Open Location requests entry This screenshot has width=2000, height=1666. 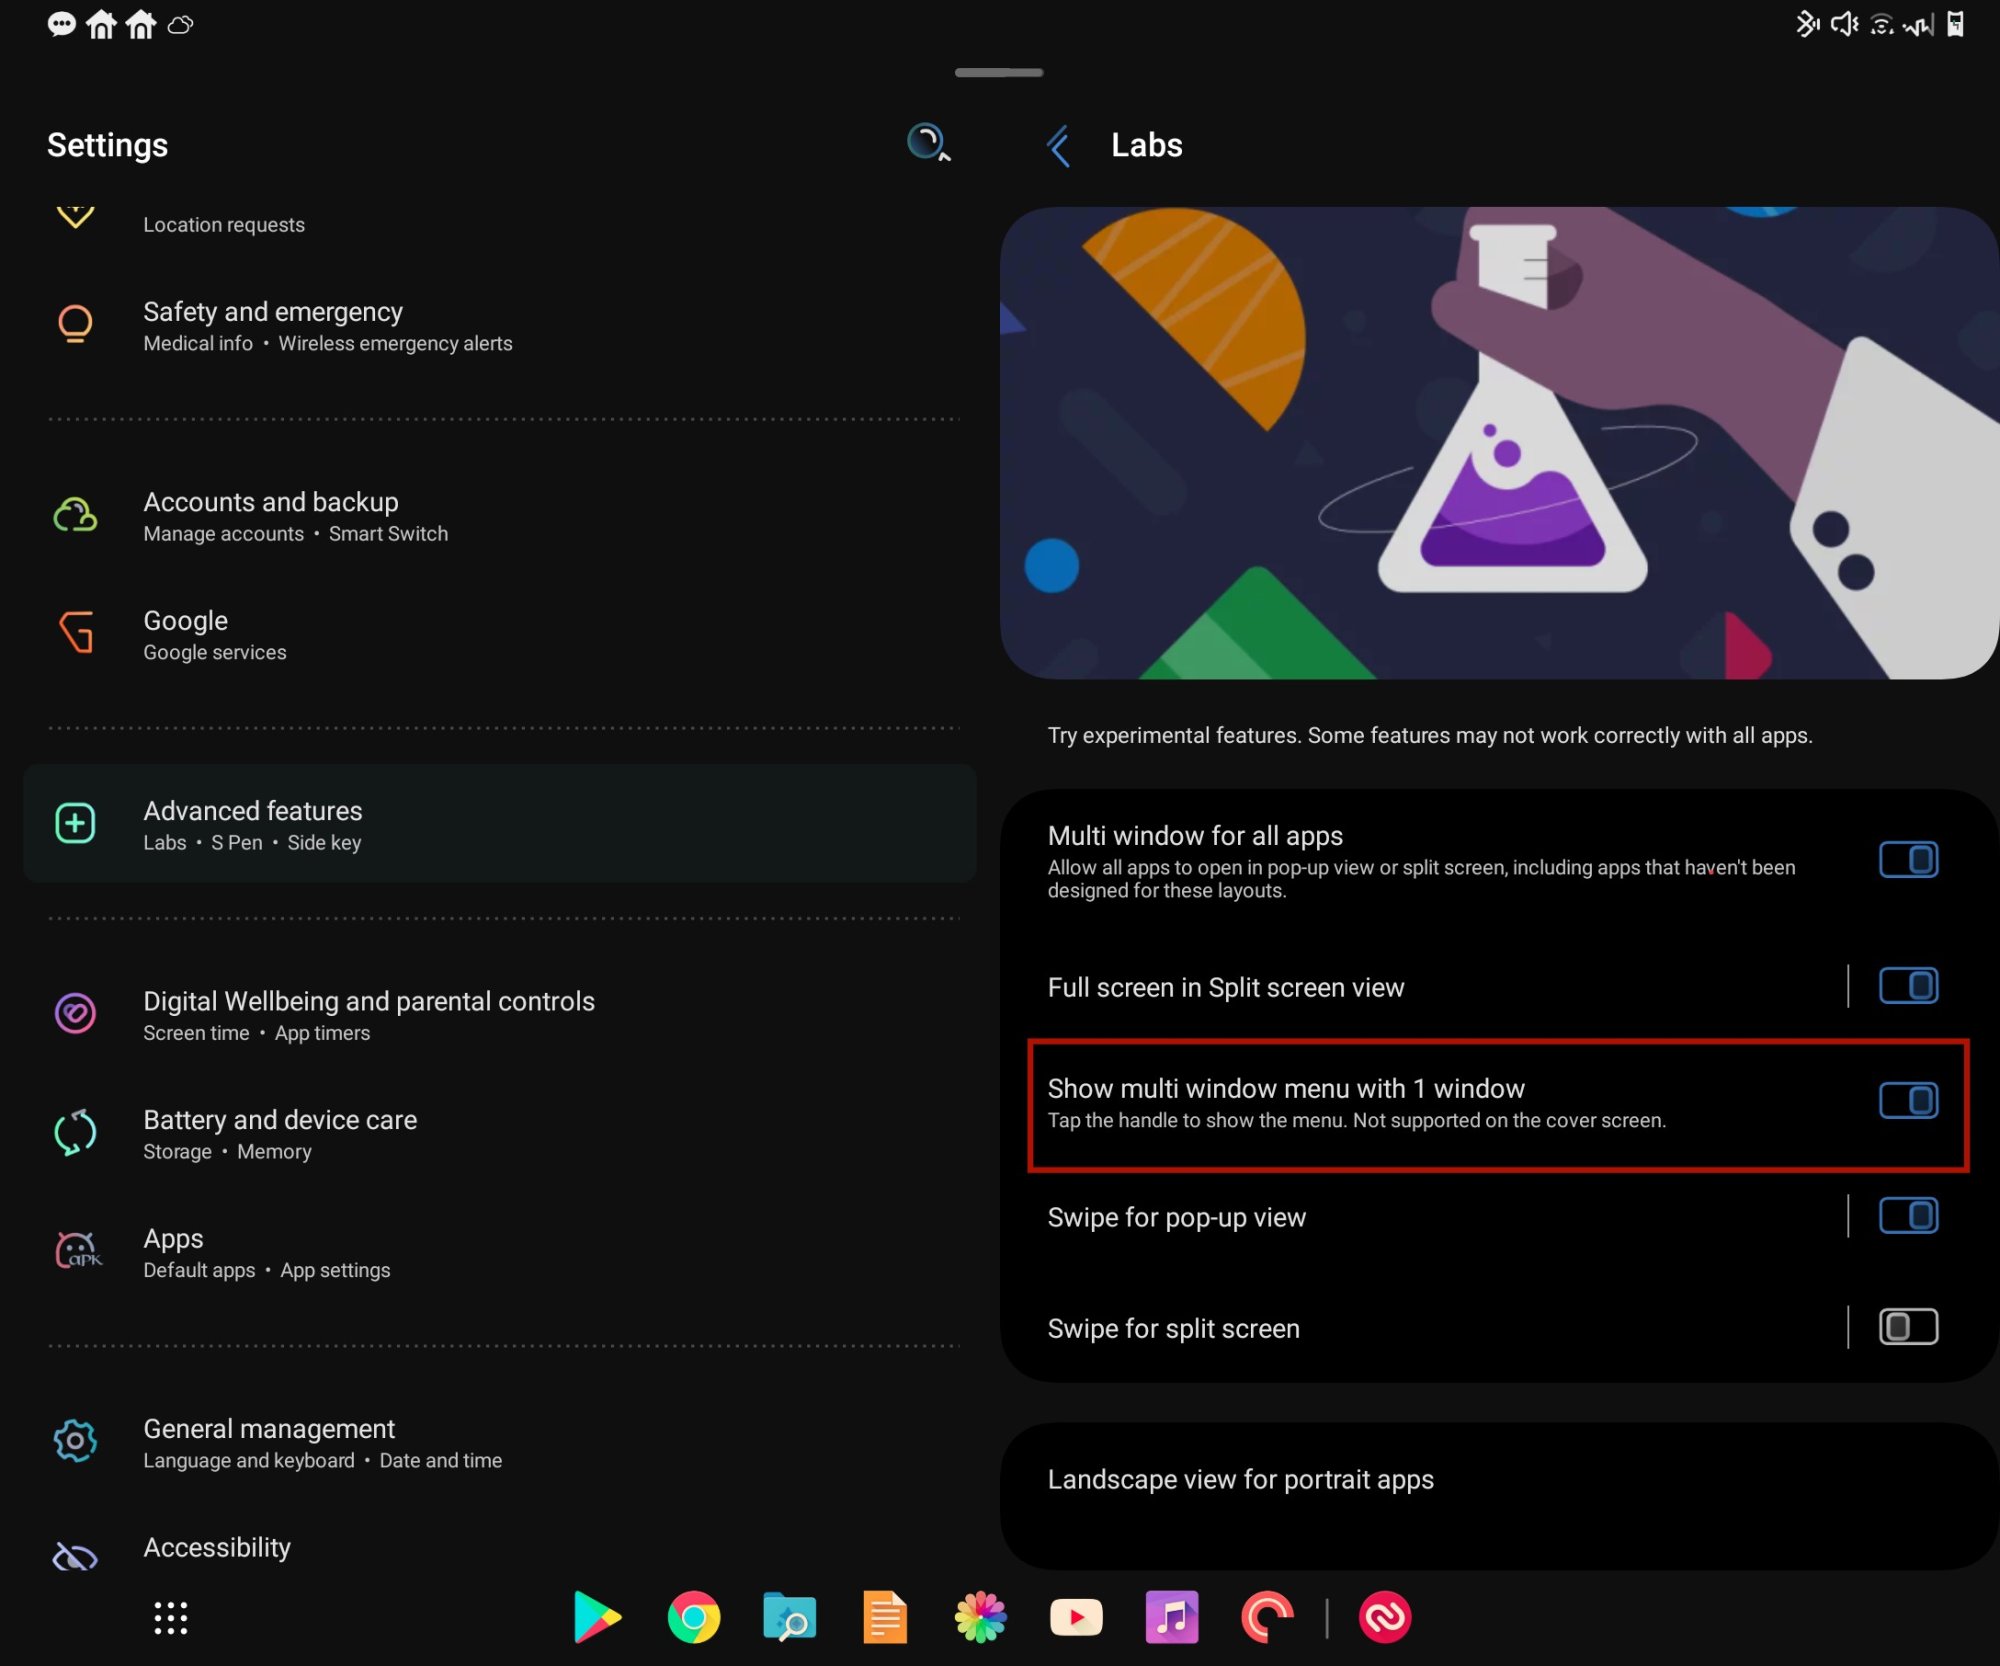500,224
